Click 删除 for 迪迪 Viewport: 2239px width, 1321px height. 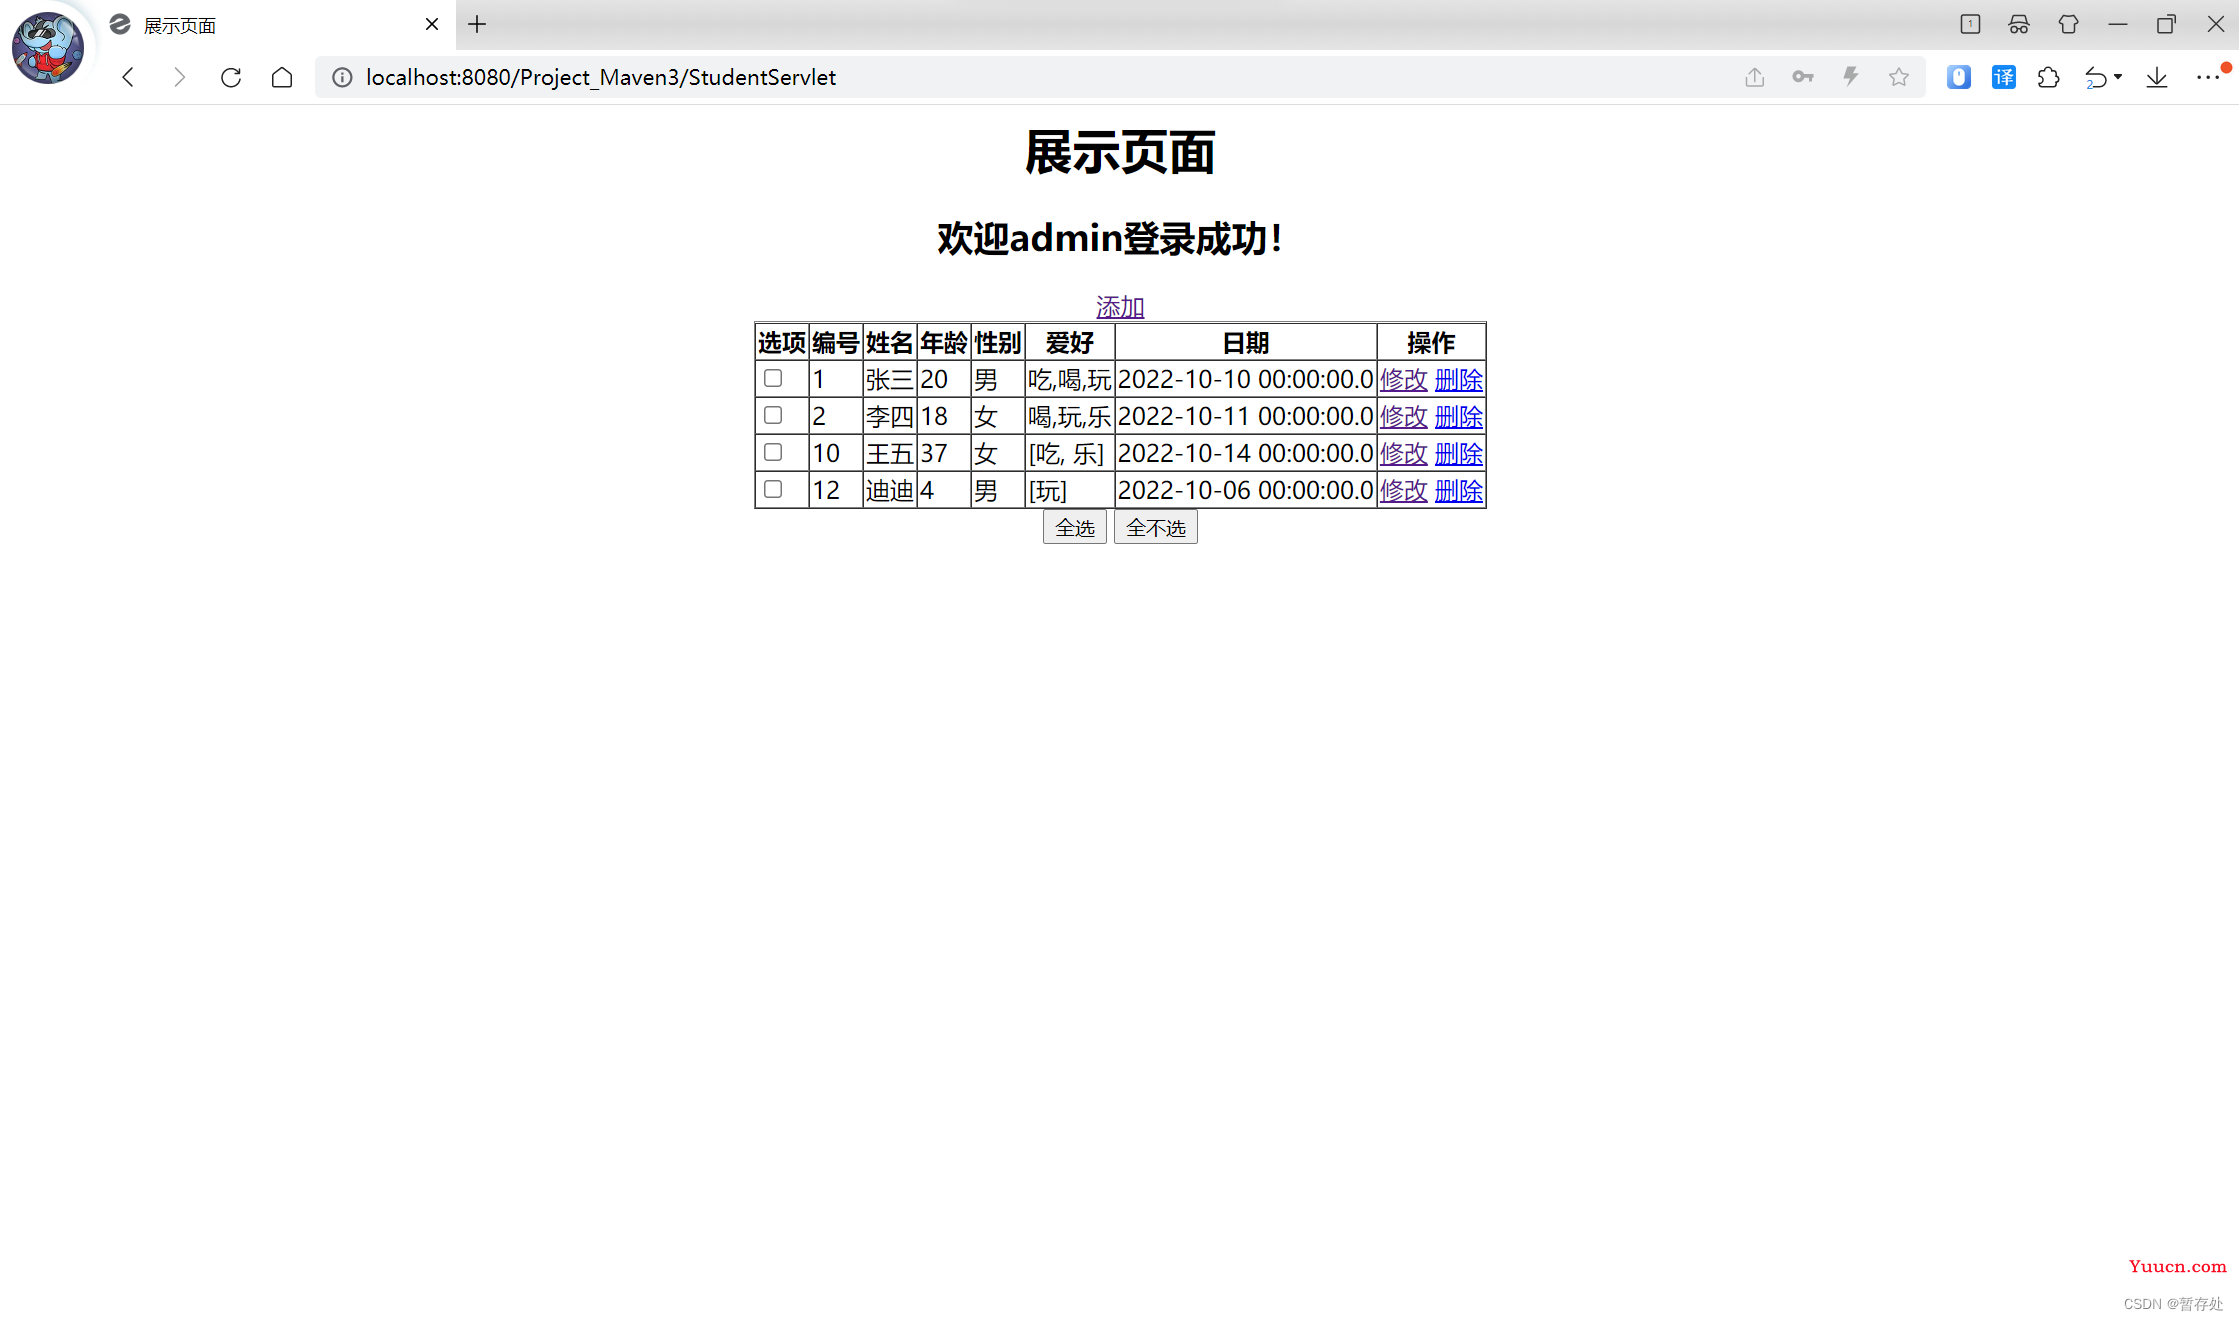(1459, 491)
